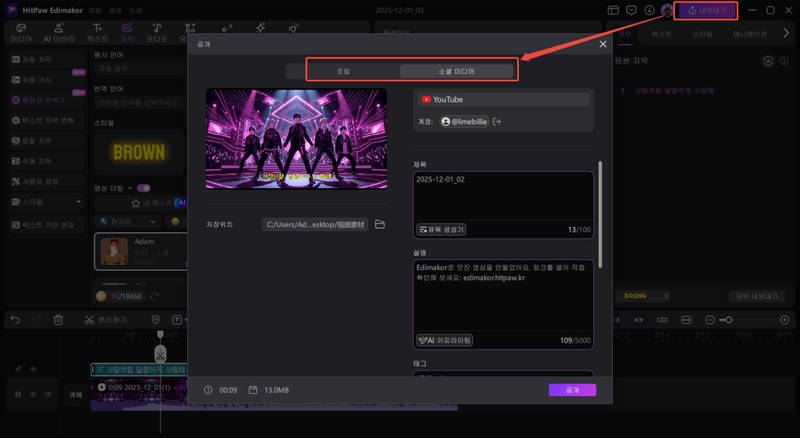
Task: Switch to the 애니메이션 tab in the right panel
Action: pyautogui.click(x=749, y=34)
